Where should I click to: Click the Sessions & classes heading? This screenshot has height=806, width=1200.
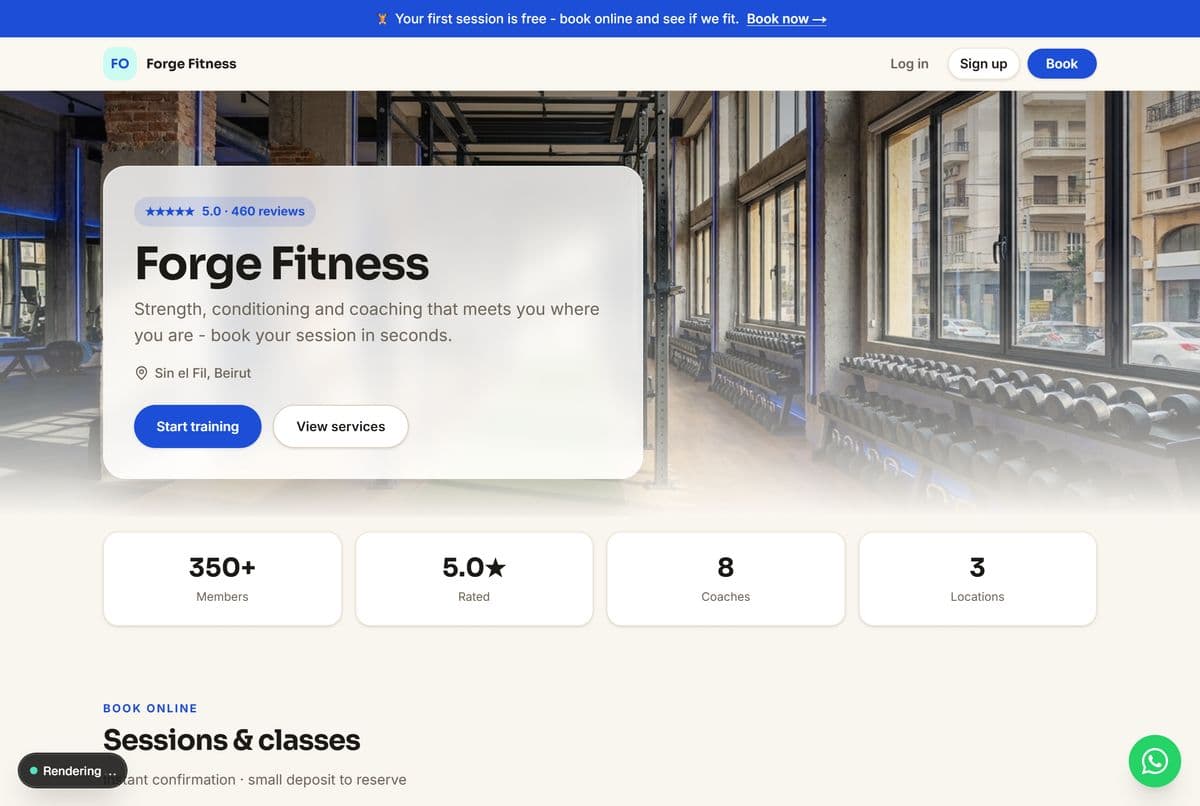pyautogui.click(x=232, y=740)
